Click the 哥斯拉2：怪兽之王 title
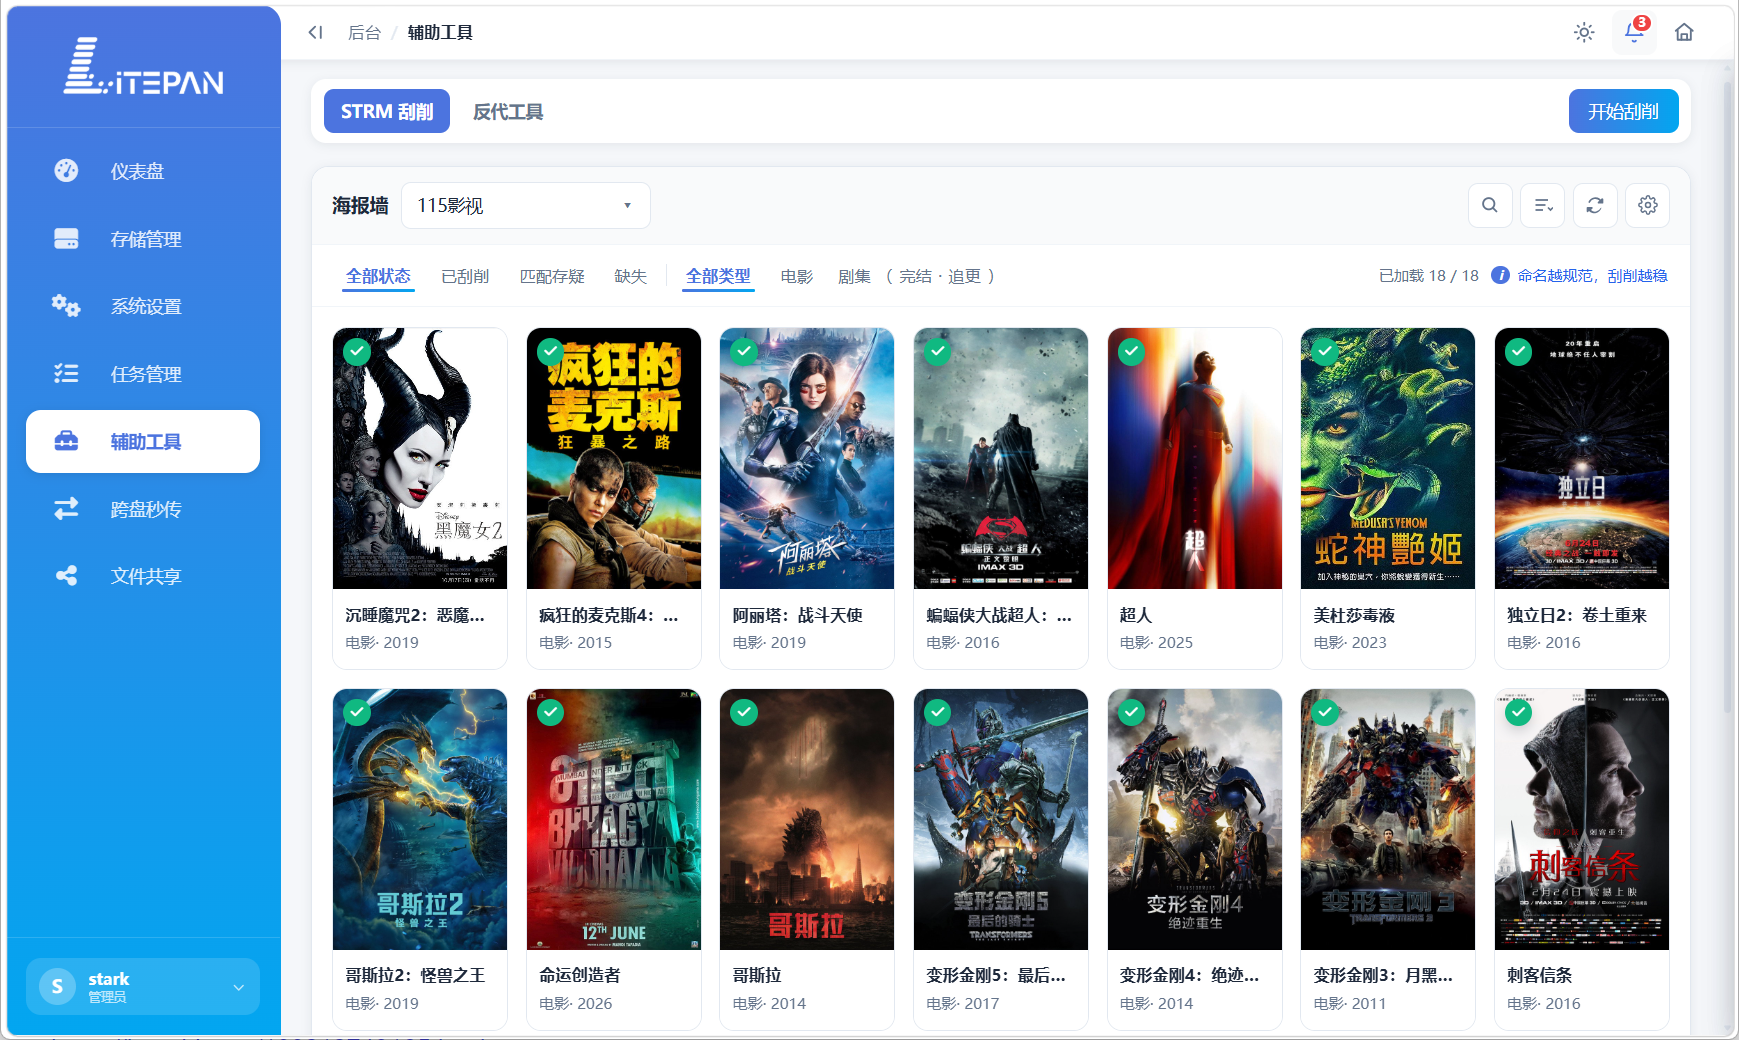1739x1040 pixels. point(415,975)
